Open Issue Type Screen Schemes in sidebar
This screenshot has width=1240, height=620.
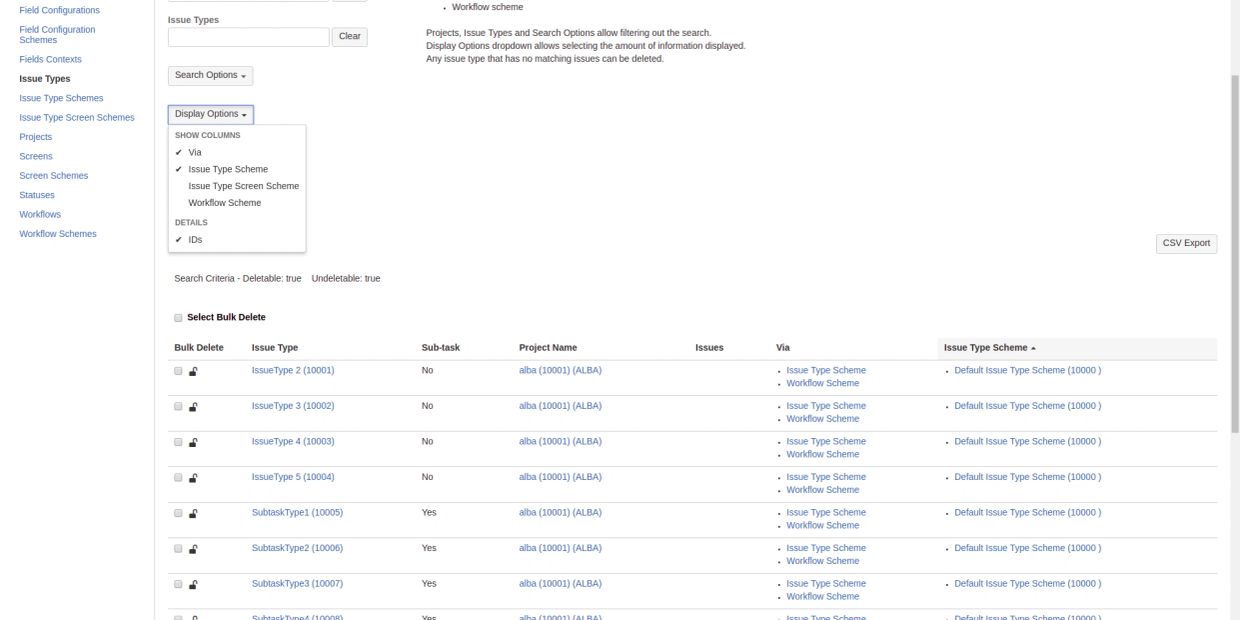coord(77,118)
